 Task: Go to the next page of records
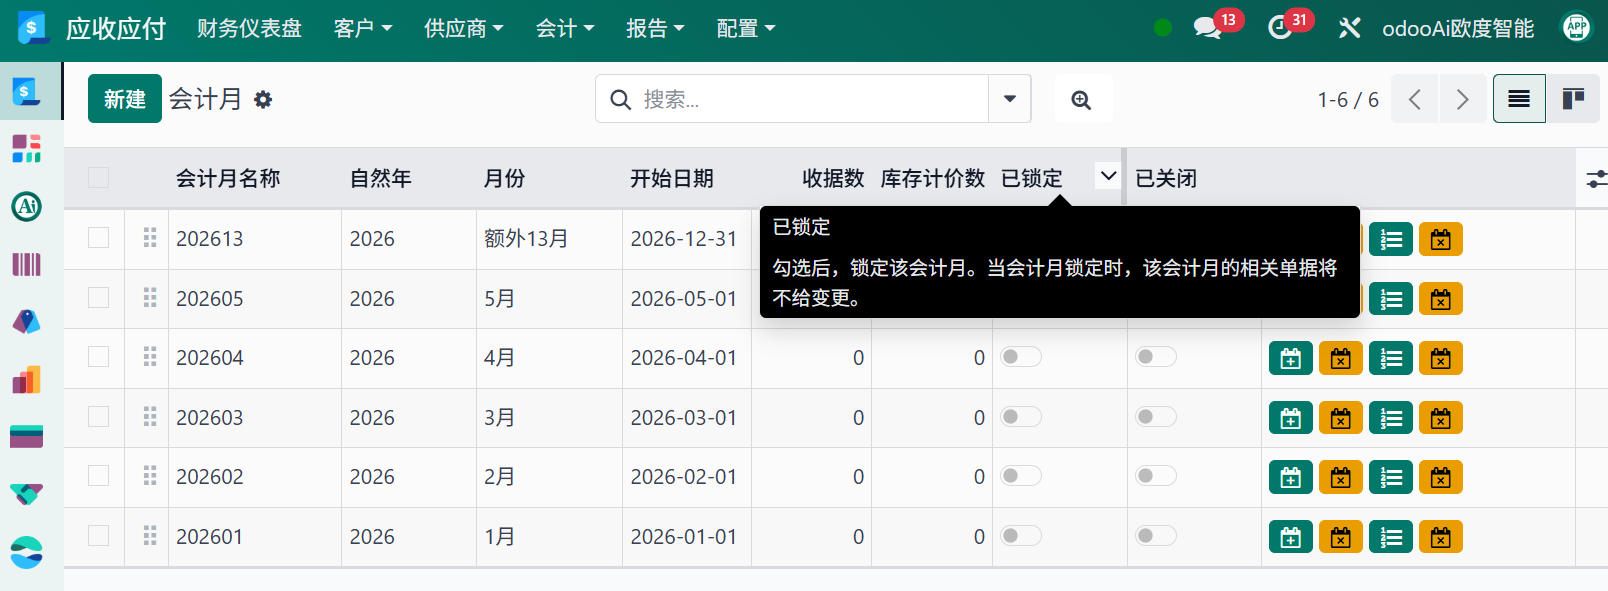point(1463,99)
